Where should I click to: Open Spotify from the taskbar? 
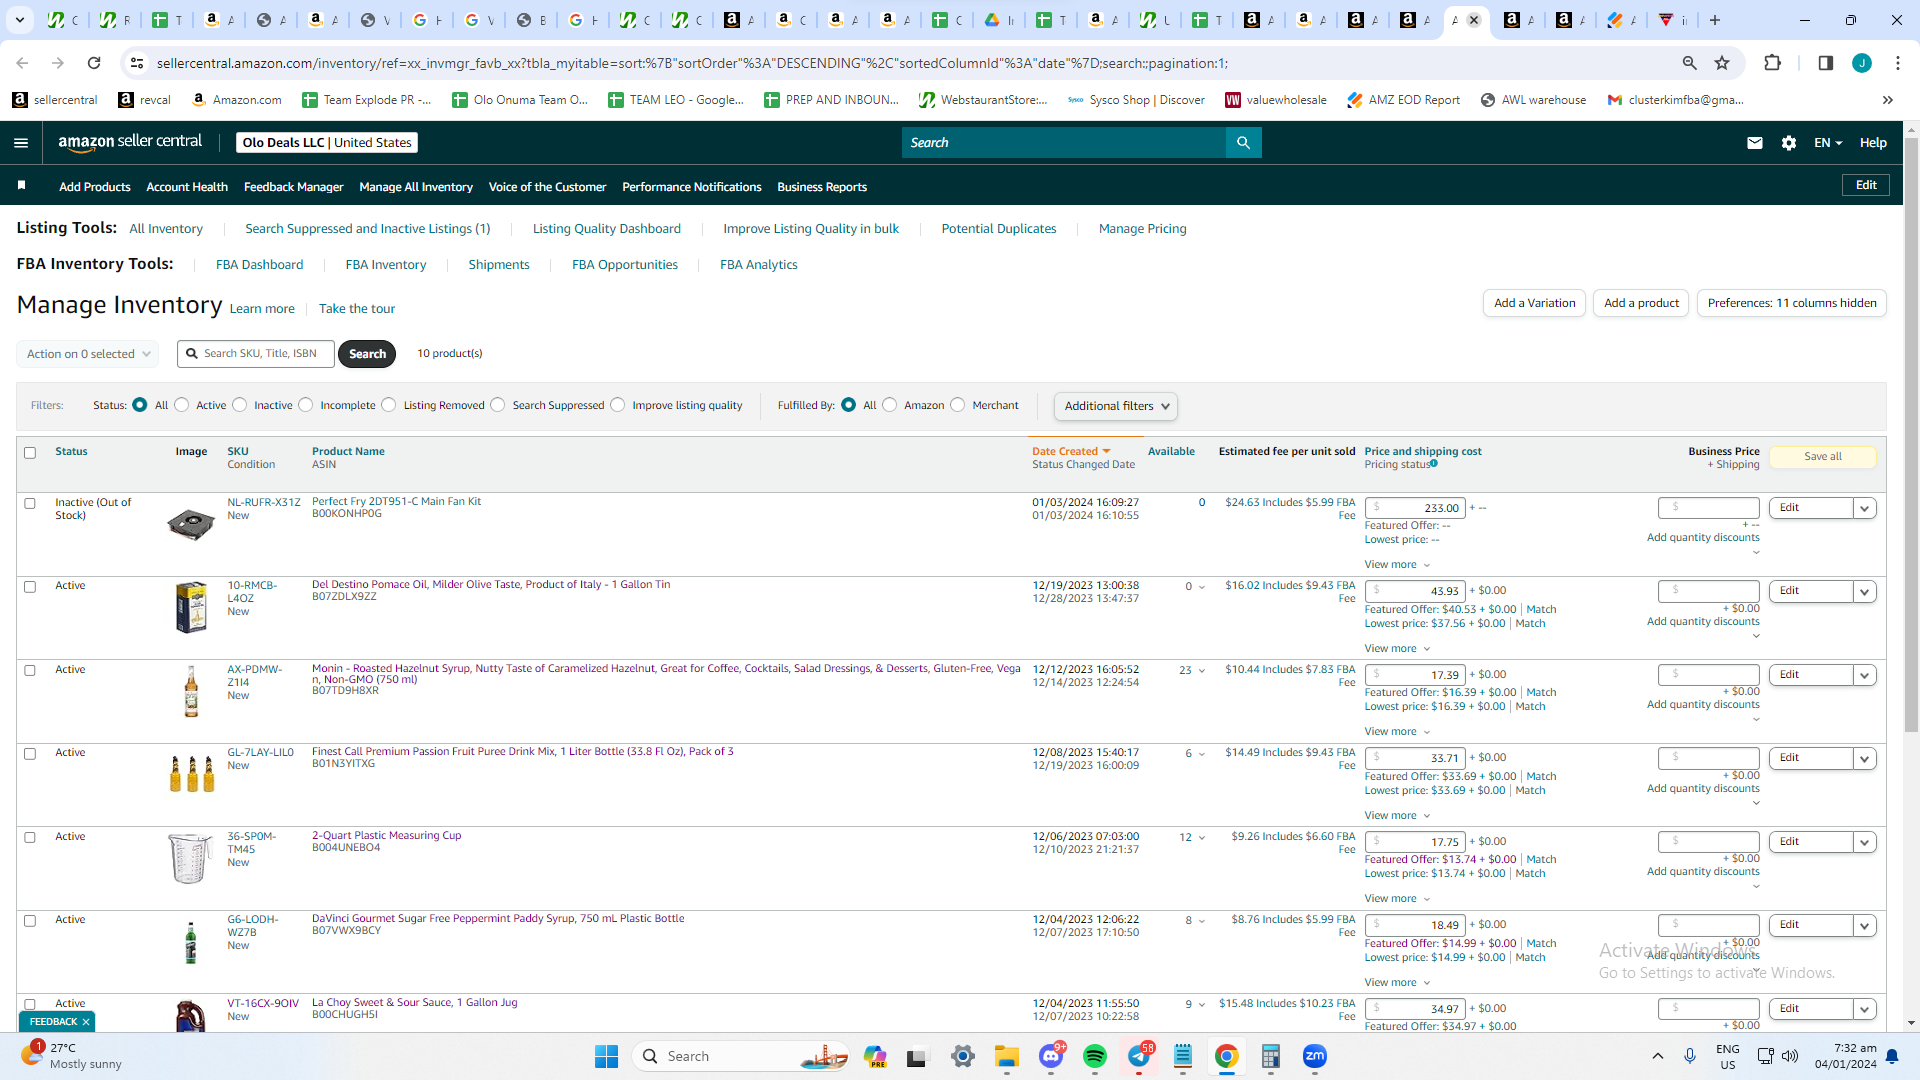coord(1095,1056)
